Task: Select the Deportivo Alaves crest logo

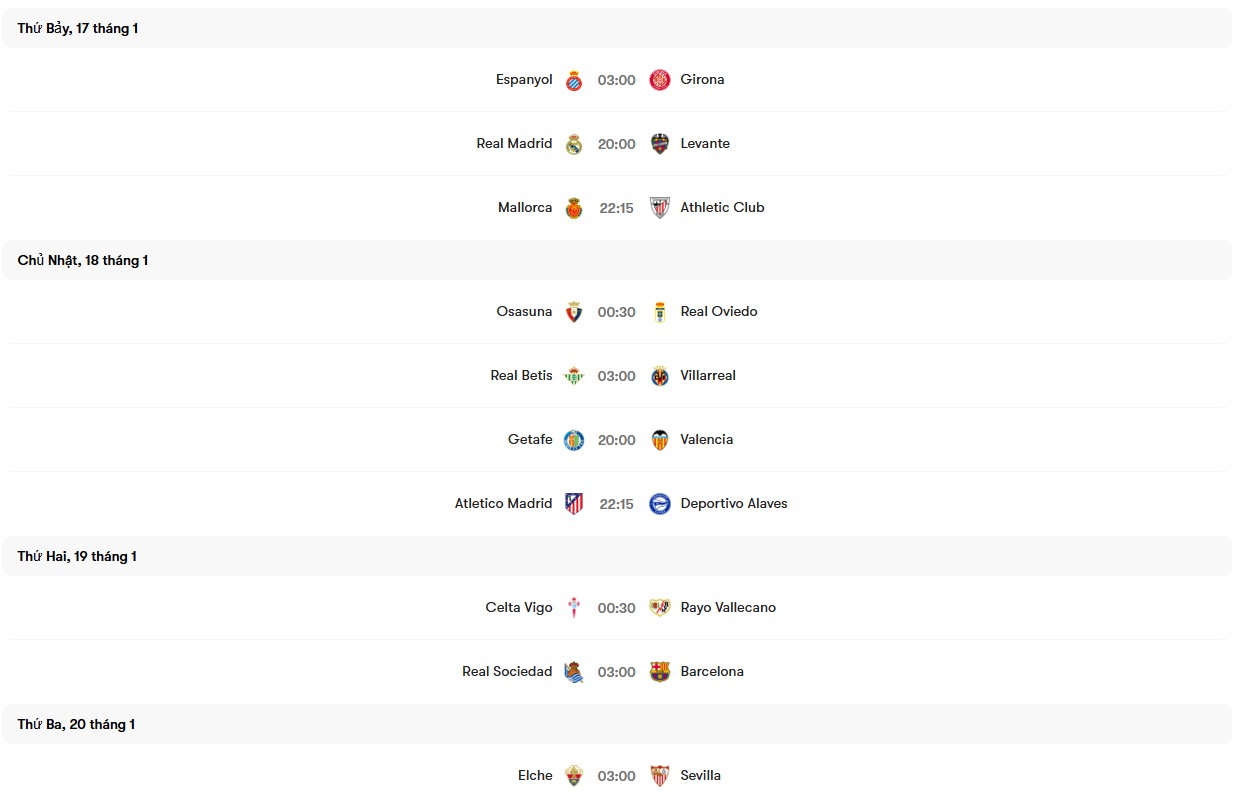Action: coord(660,503)
